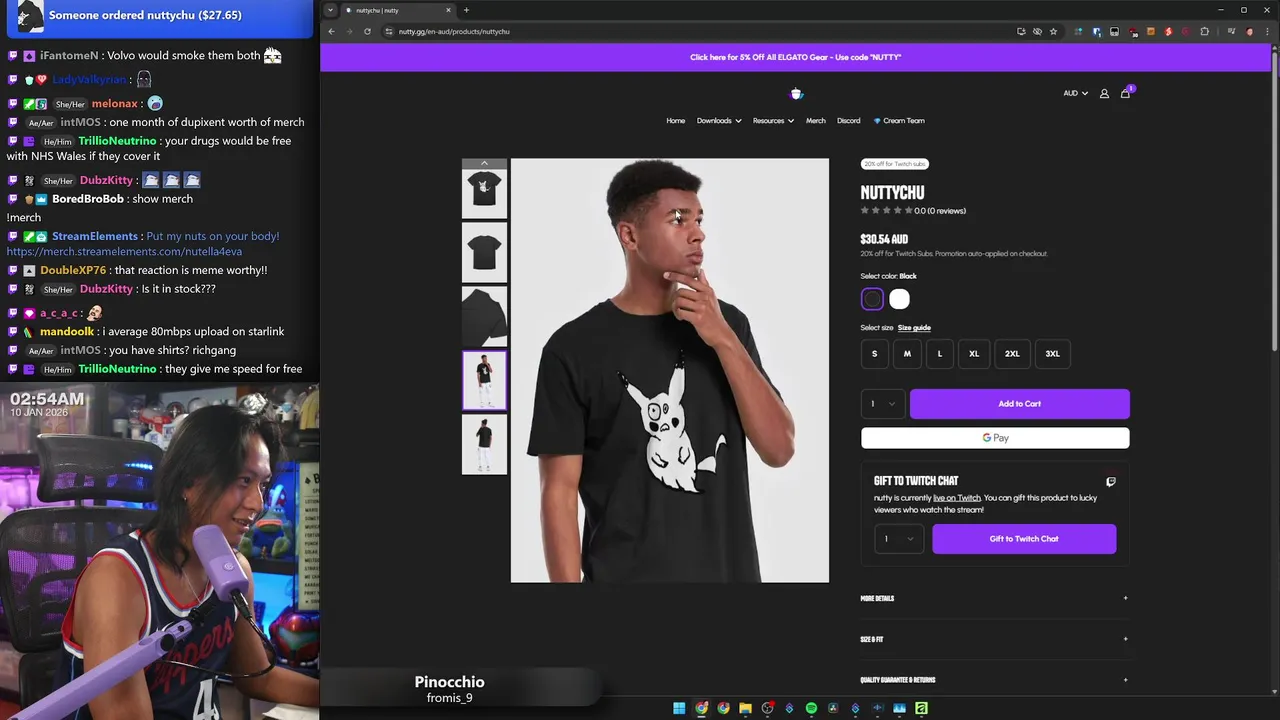Open Chrome three-dot menu
This screenshot has height=720, width=1280.
pos(1267,31)
